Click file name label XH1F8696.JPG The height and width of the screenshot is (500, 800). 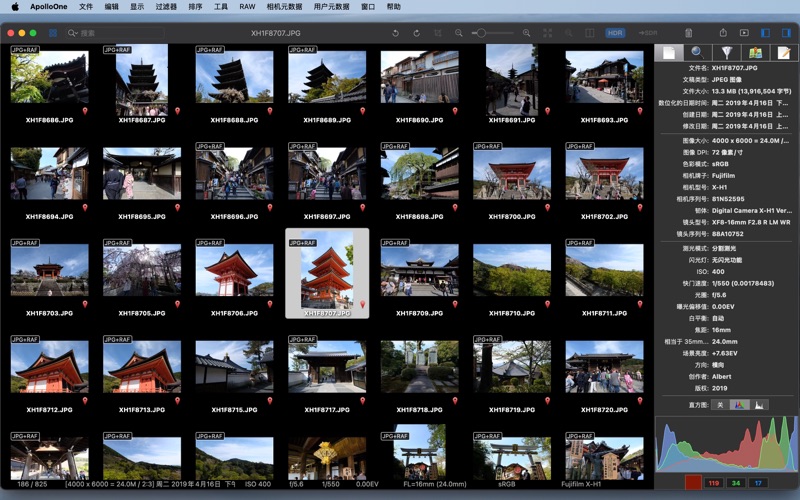[235, 216]
